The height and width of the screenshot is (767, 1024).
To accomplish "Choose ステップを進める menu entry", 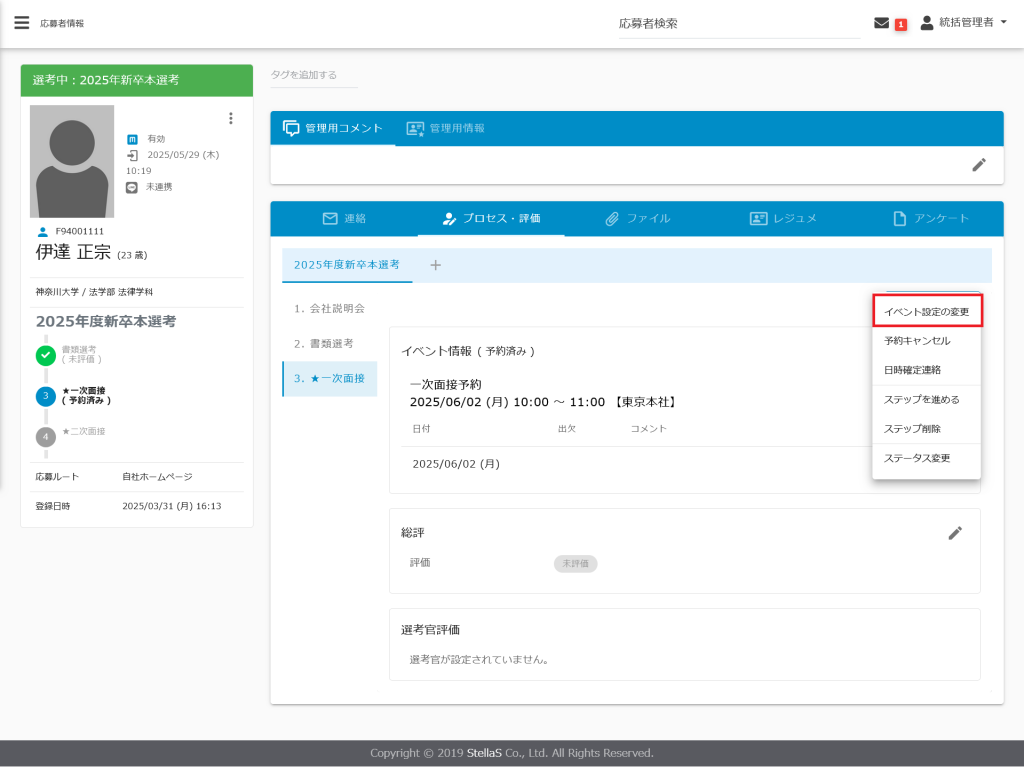I will pos(921,400).
